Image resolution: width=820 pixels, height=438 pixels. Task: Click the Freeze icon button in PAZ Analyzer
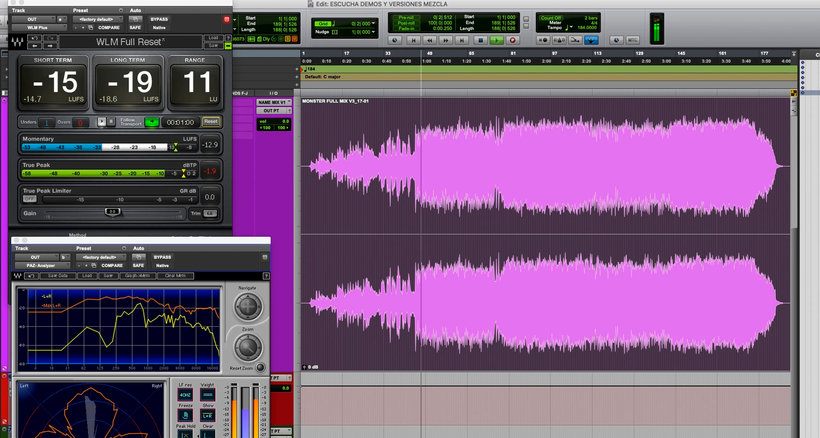(x=185, y=416)
